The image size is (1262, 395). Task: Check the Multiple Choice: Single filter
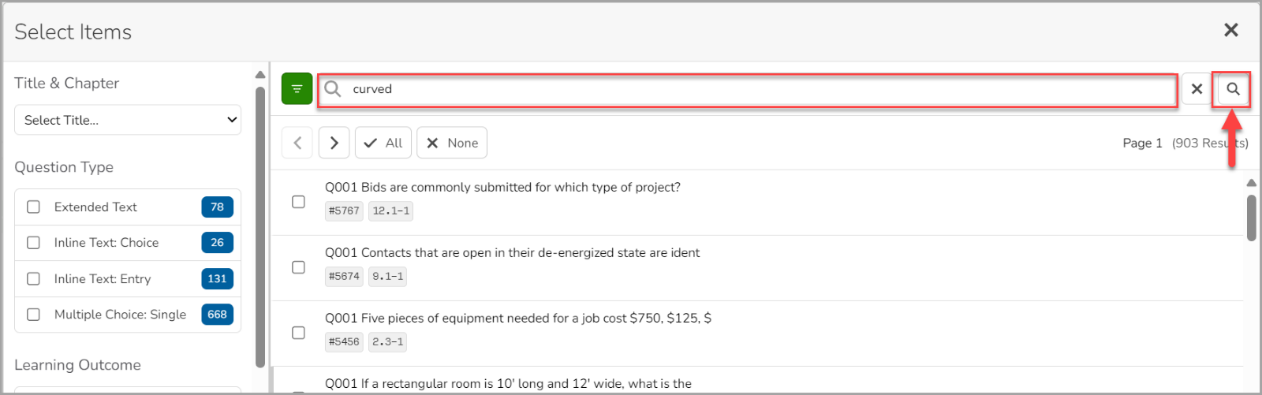pos(34,315)
